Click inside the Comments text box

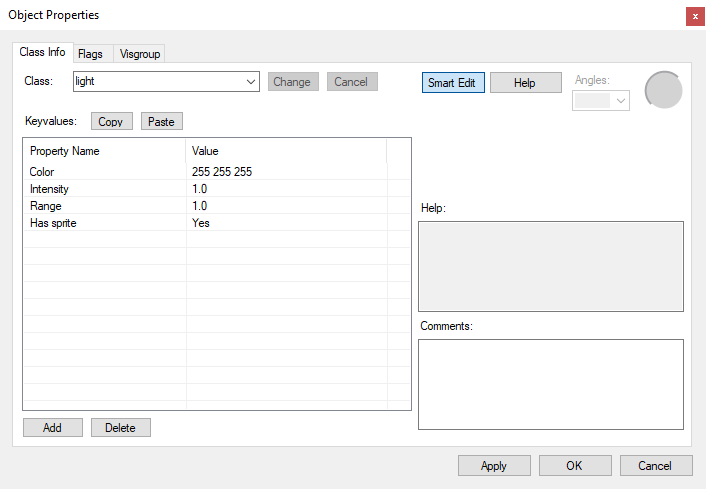click(x=550, y=384)
